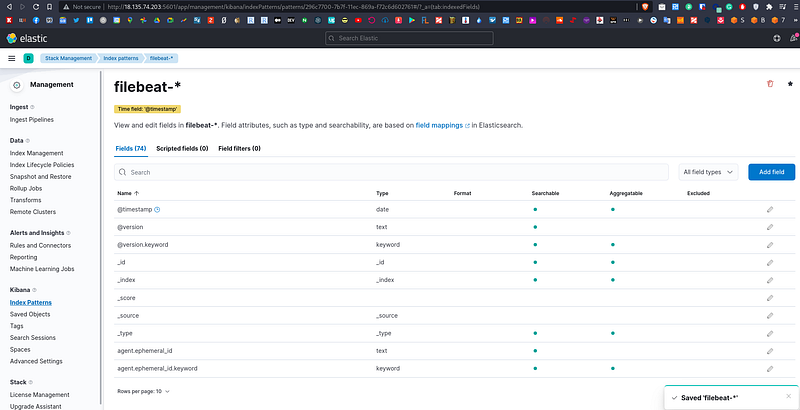Open the hamburger navigation menu

pos(12,58)
